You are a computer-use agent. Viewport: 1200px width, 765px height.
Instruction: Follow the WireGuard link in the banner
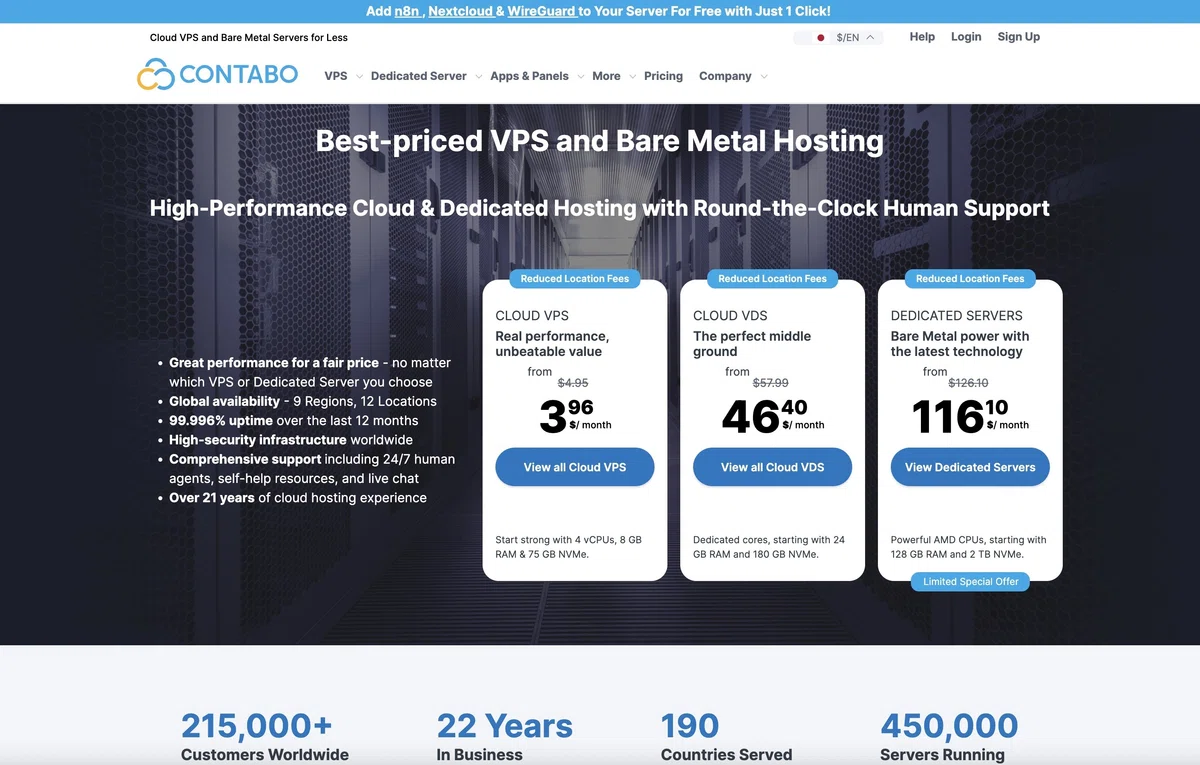(x=542, y=11)
